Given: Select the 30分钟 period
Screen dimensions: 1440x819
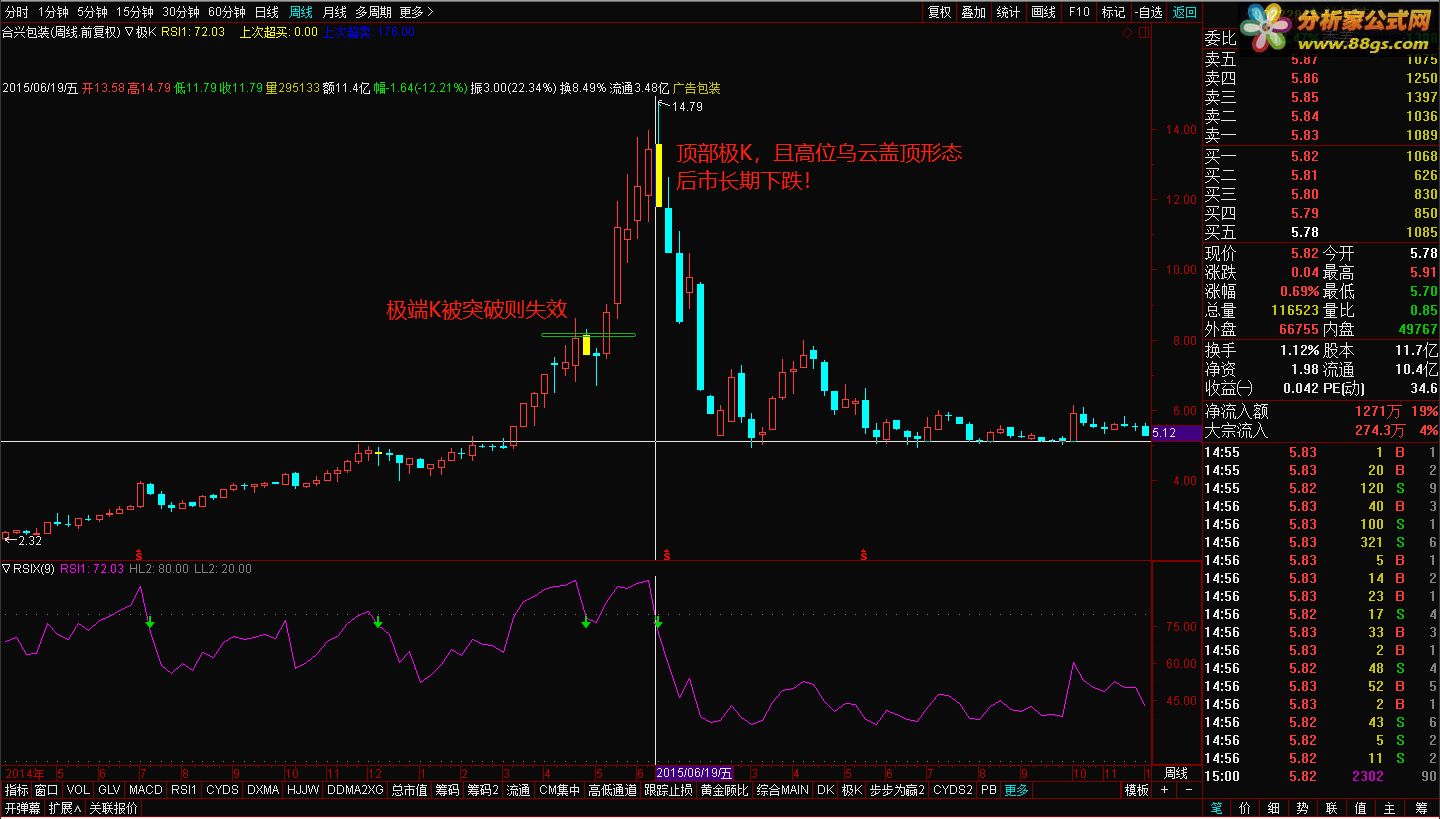Looking at the screenshot, I should (x=181, y=12).
